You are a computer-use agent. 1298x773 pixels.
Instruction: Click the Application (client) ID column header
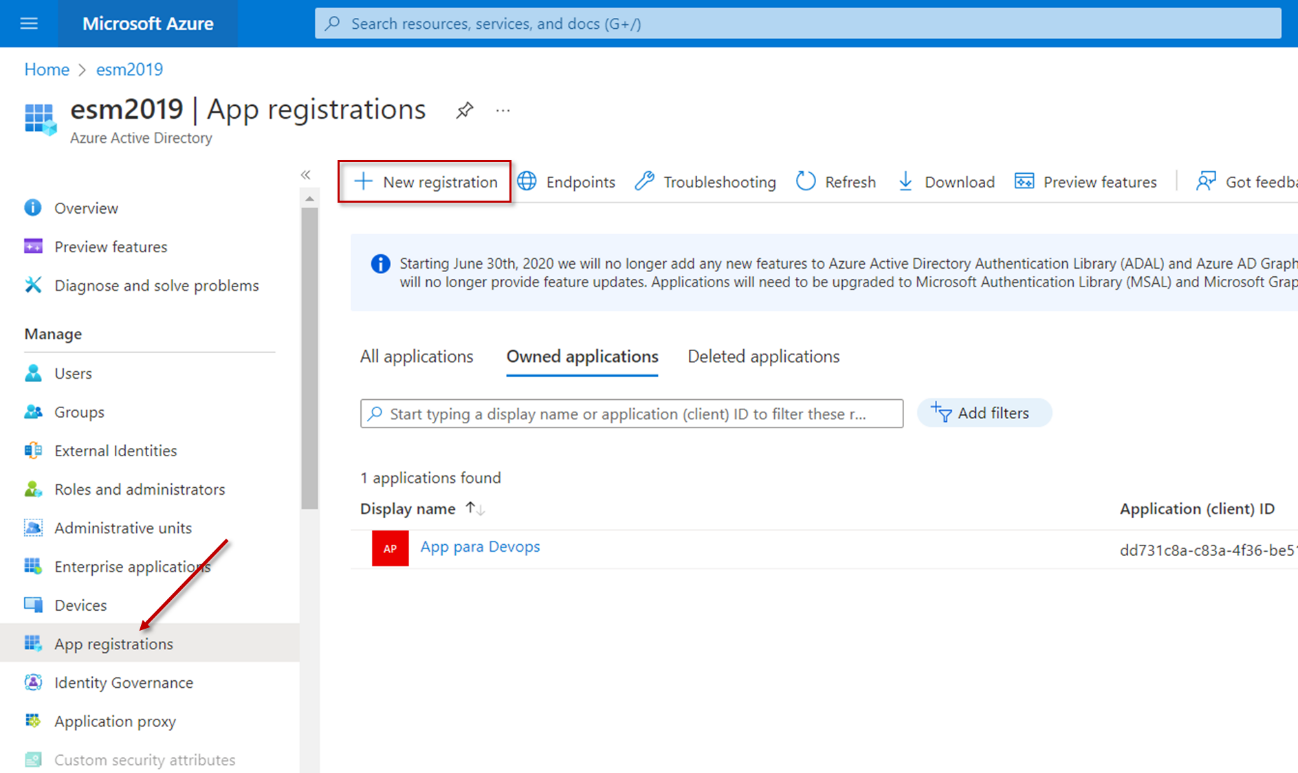coord(1197,509)
